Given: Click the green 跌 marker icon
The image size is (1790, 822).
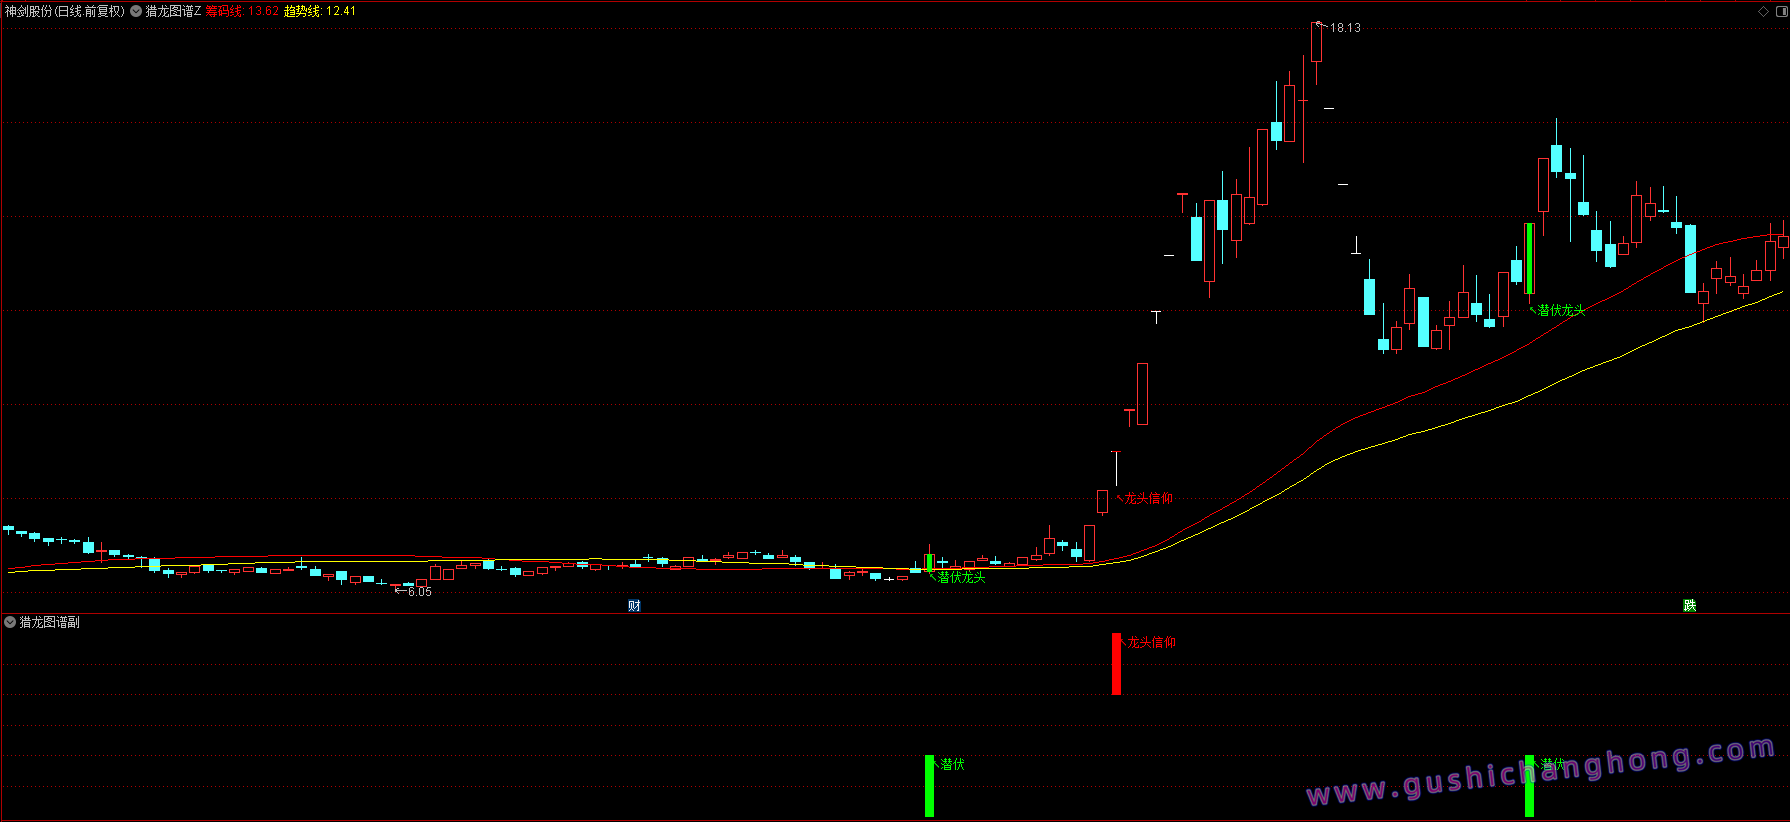Looking at the screenshot, I should click(x=1689, y=606).
